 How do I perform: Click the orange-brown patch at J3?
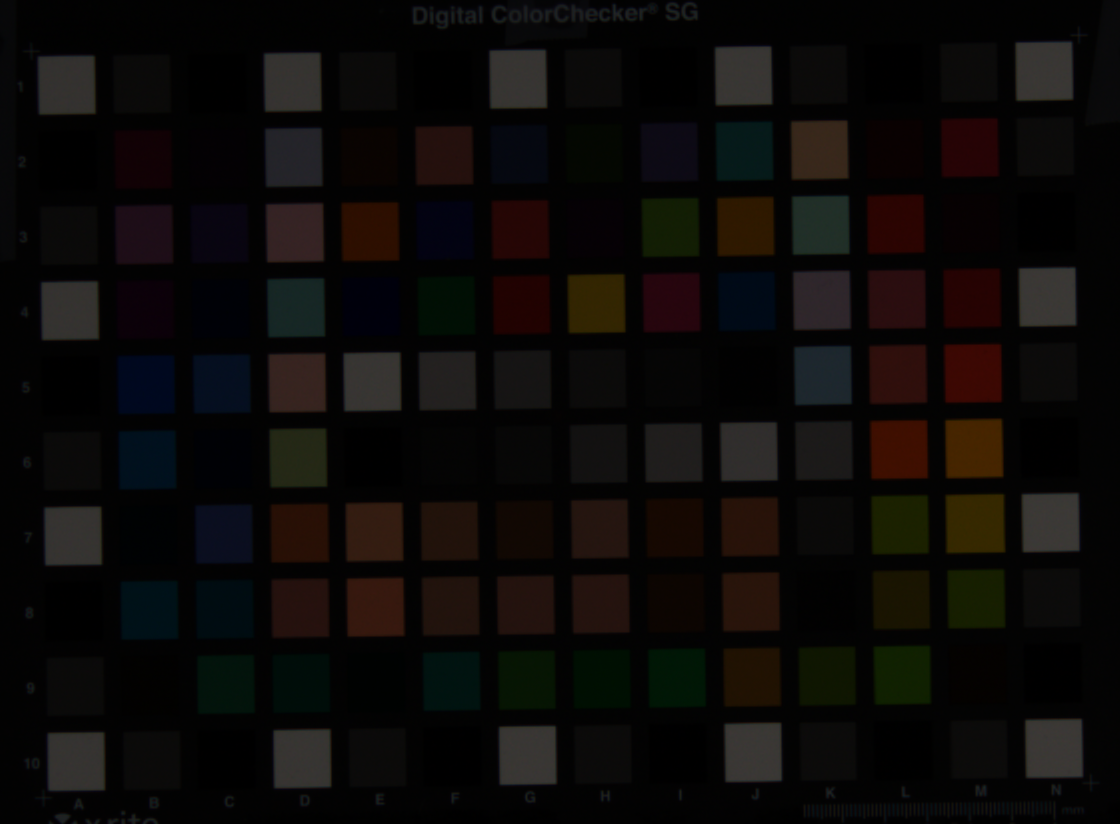pos(746,226)
